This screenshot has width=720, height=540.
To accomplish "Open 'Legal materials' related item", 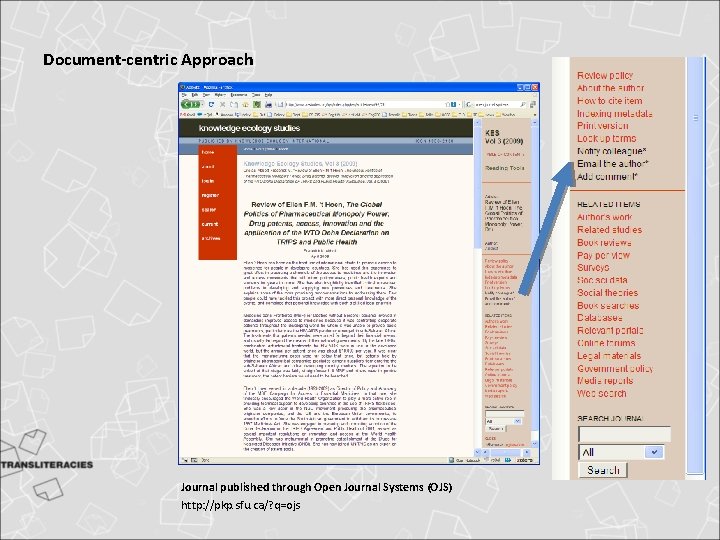I will pyautogui.click(x=609, y=356).
